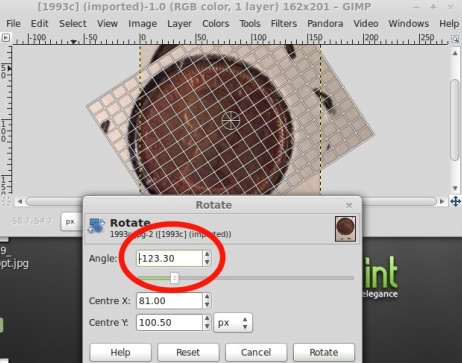462x363 pixels.
Task: Close the Rotate dialog
Action: click(349, 205)
